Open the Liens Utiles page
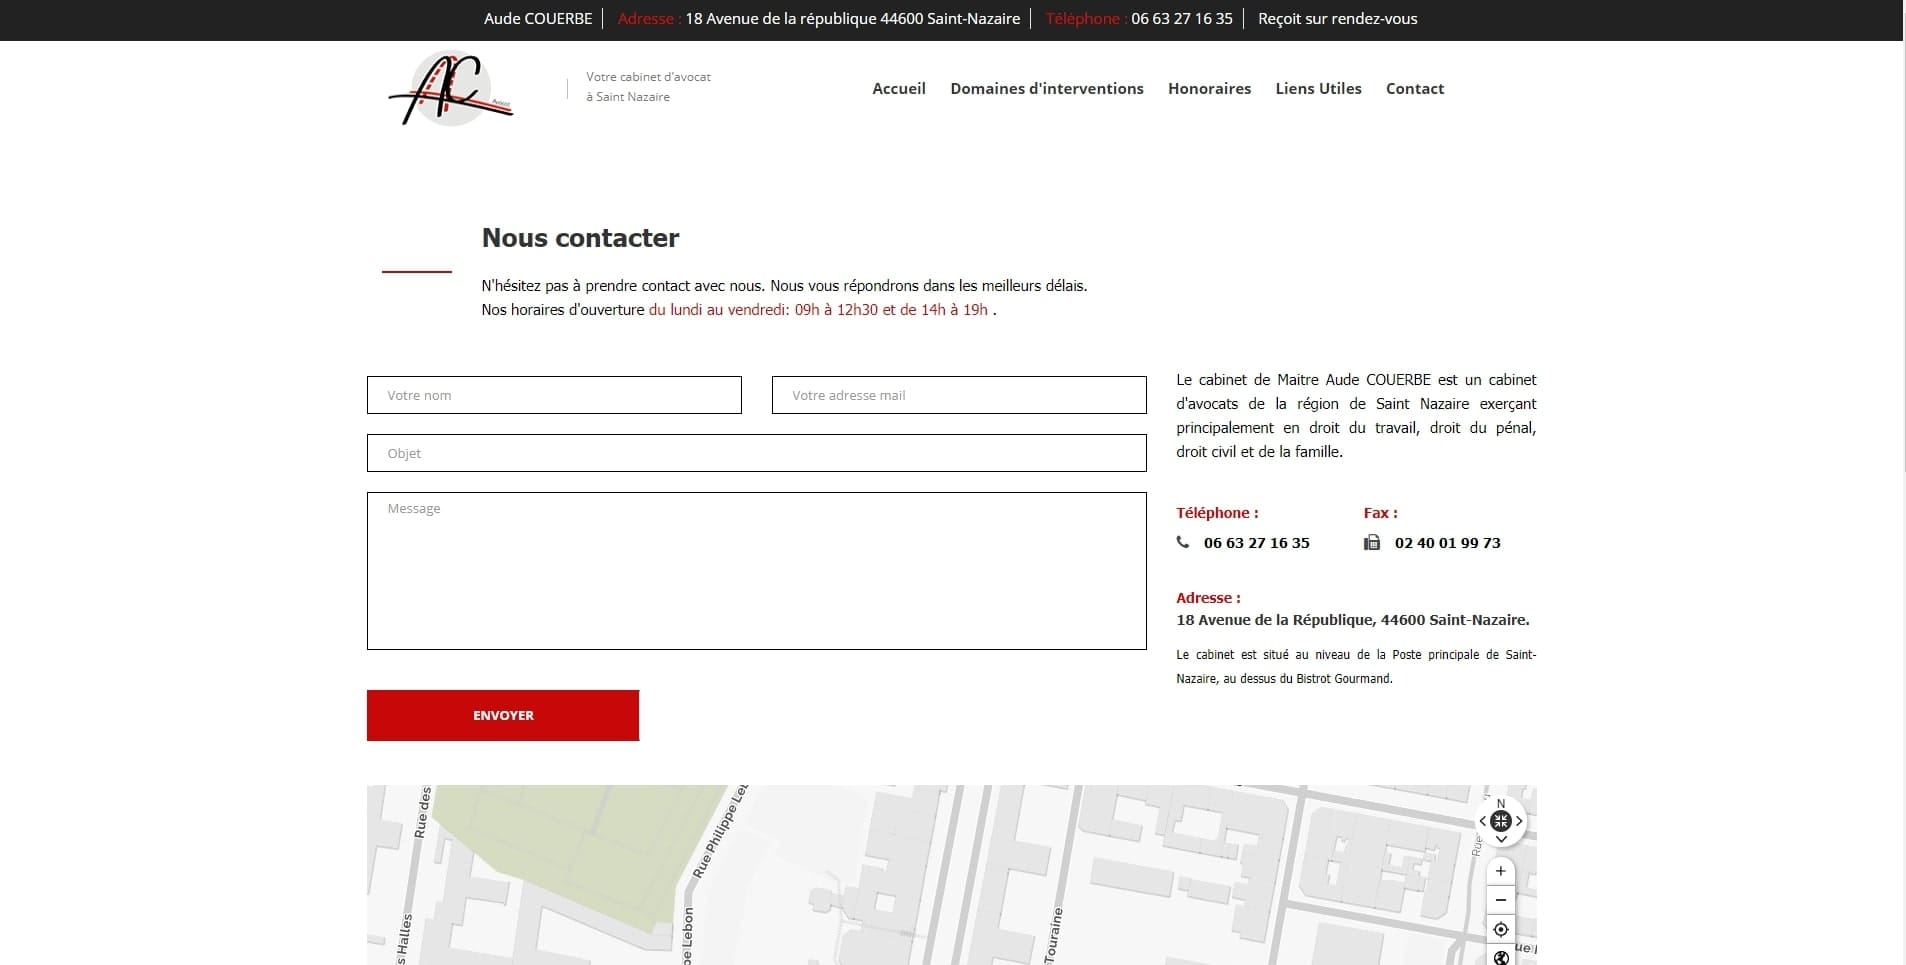The width and height of the screenshot is (1906, 965). point(1318,88)
